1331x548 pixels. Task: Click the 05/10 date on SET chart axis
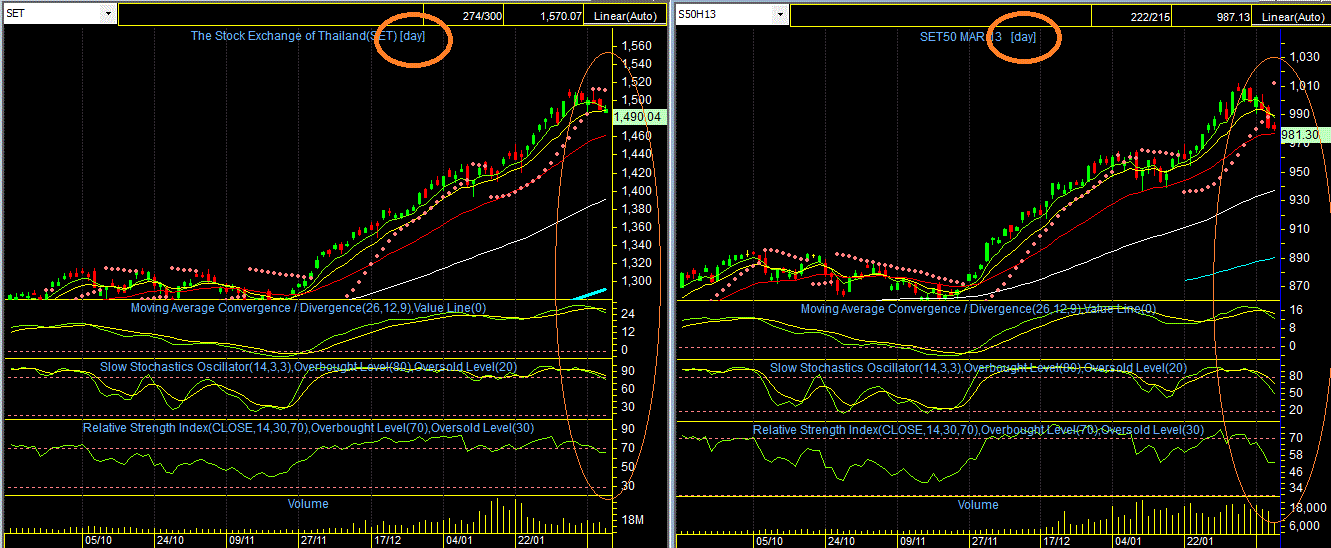click(98, 540)
